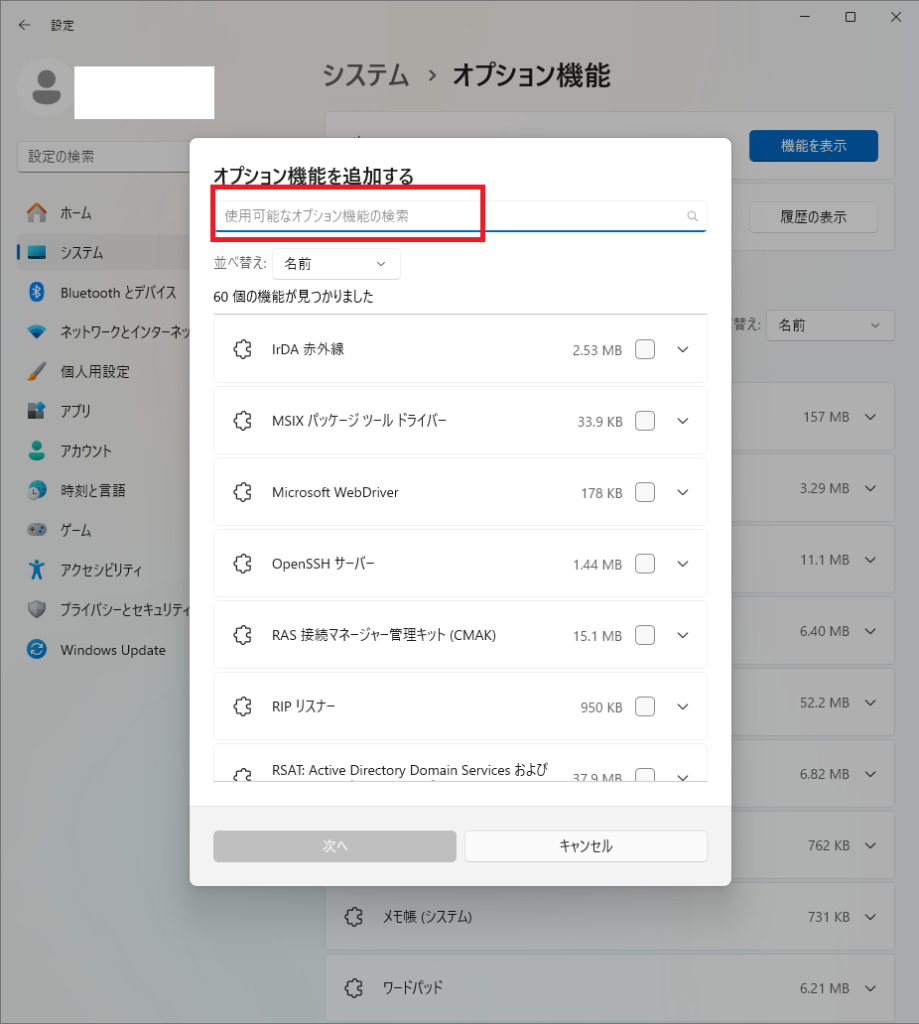Screen dimensions: 919x1024
Task: Click the ワードパッド feature icon
Action: [x=354, y=988]
